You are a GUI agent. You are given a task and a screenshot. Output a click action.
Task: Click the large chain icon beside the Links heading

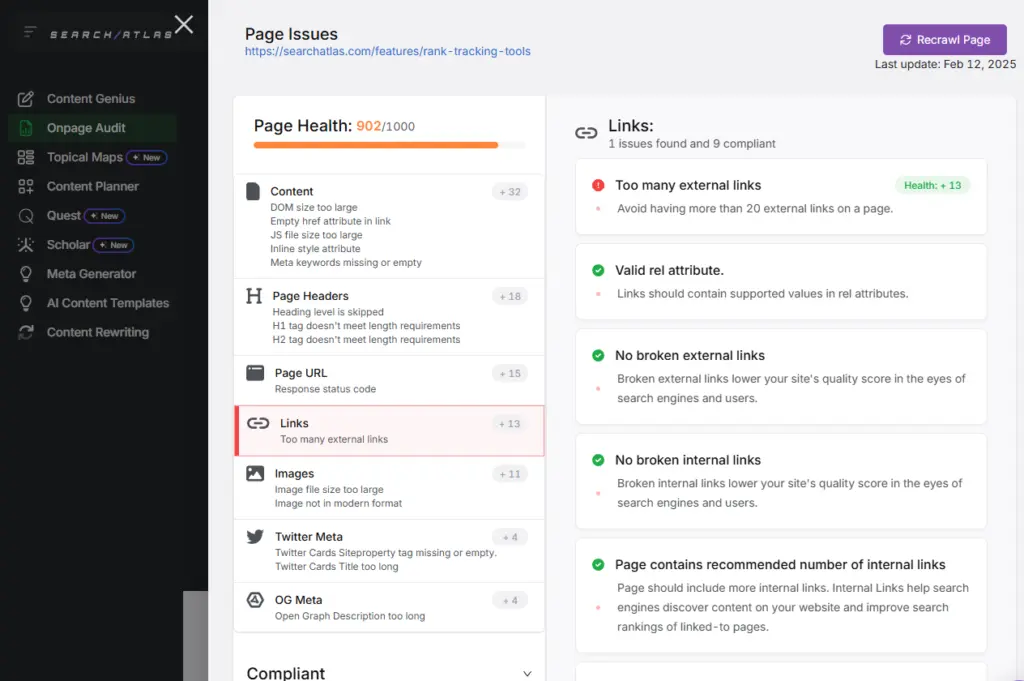[x=586, y=133]
